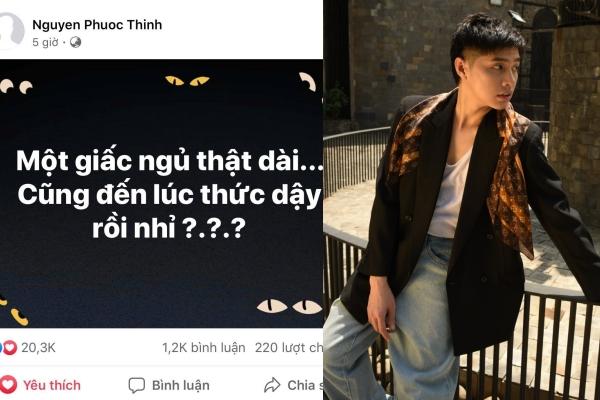Viewport: 600px width, 400px height.
Task: Open the photo of the man in the black blazer
Action: (x=461, y=200)
